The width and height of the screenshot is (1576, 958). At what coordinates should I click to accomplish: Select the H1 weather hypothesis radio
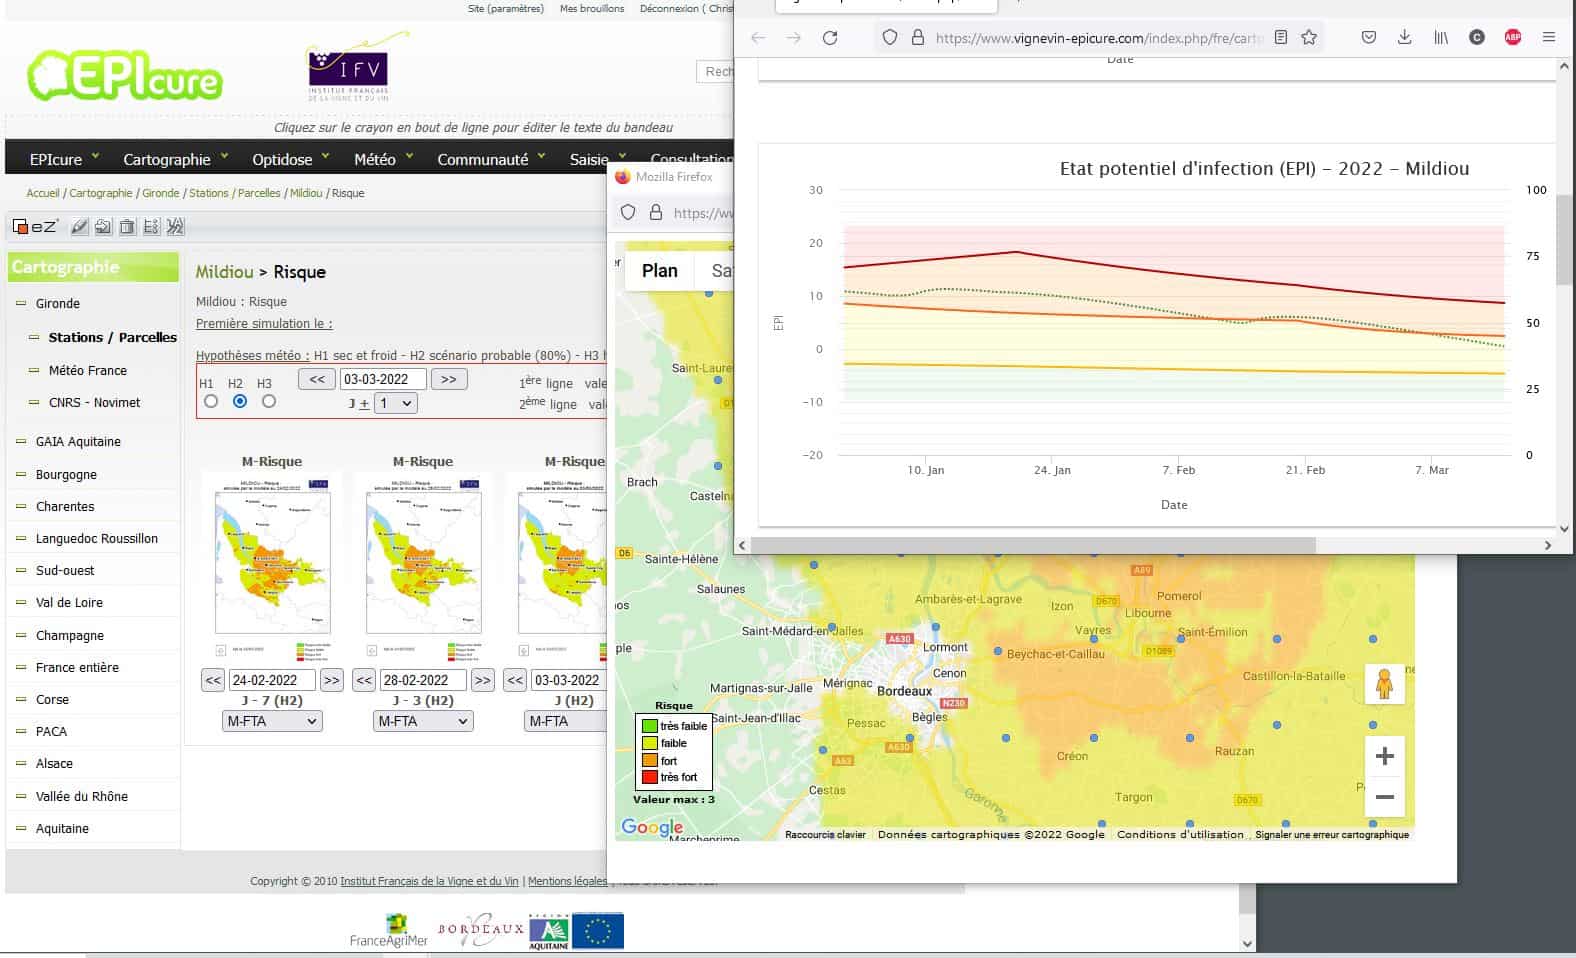pos(211,401)
